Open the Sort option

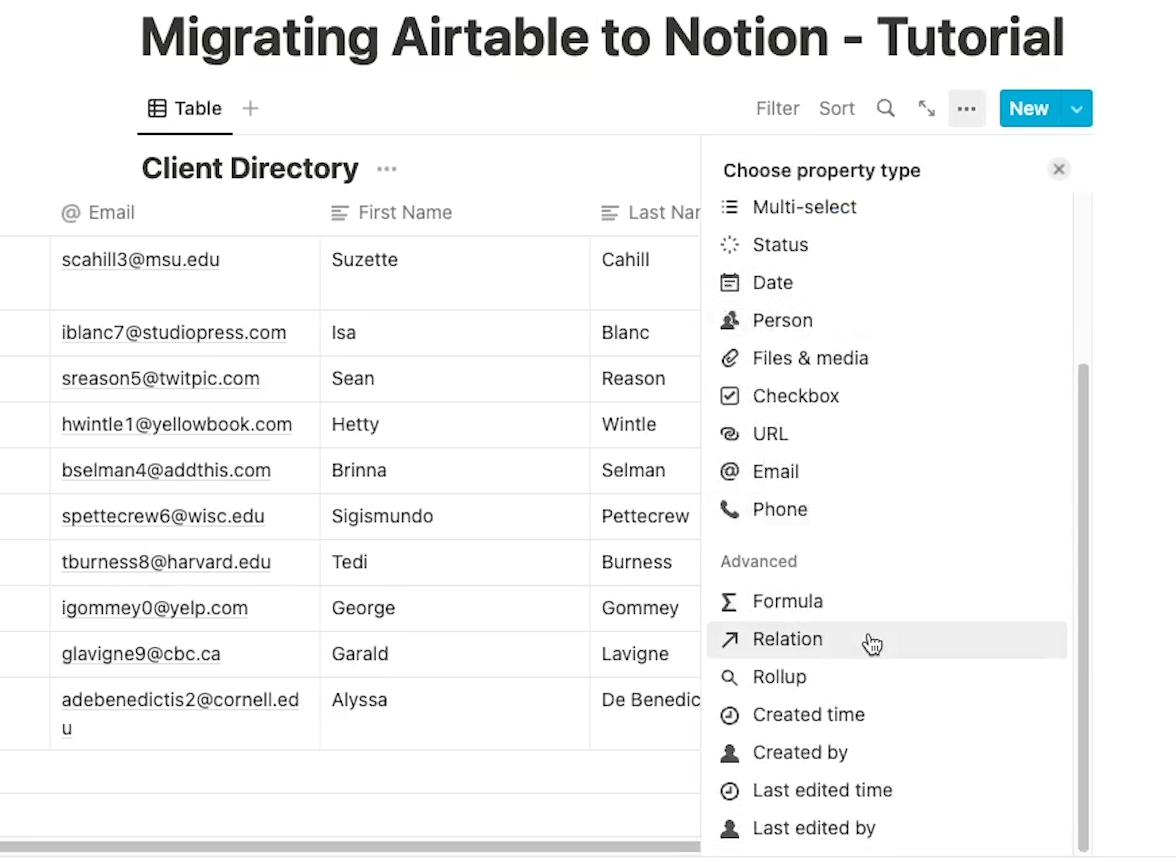(837, 109)
